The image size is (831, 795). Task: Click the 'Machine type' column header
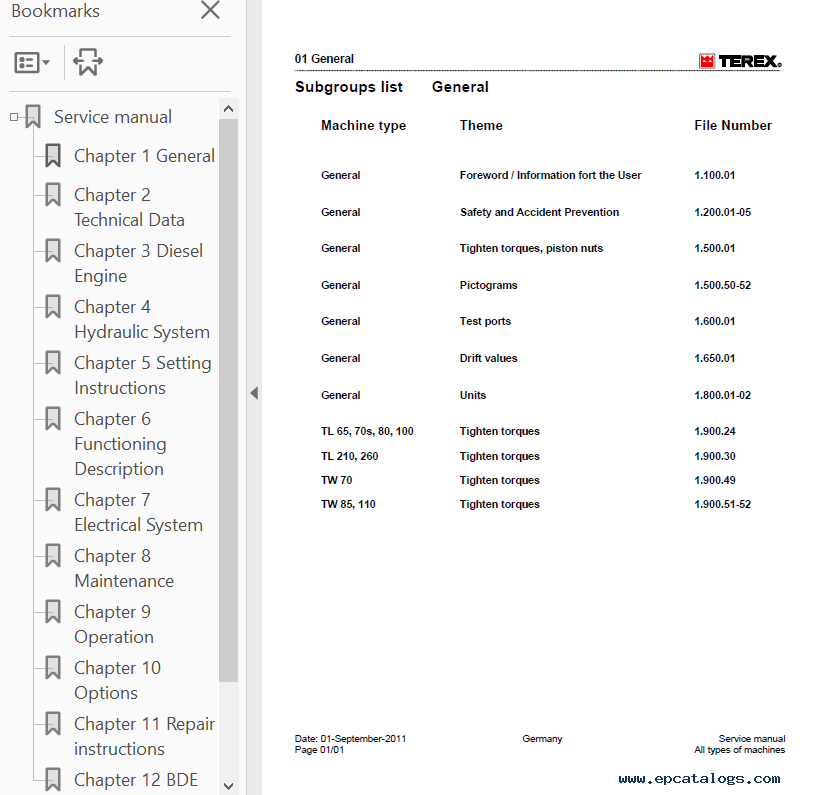(x=363, y=126)
